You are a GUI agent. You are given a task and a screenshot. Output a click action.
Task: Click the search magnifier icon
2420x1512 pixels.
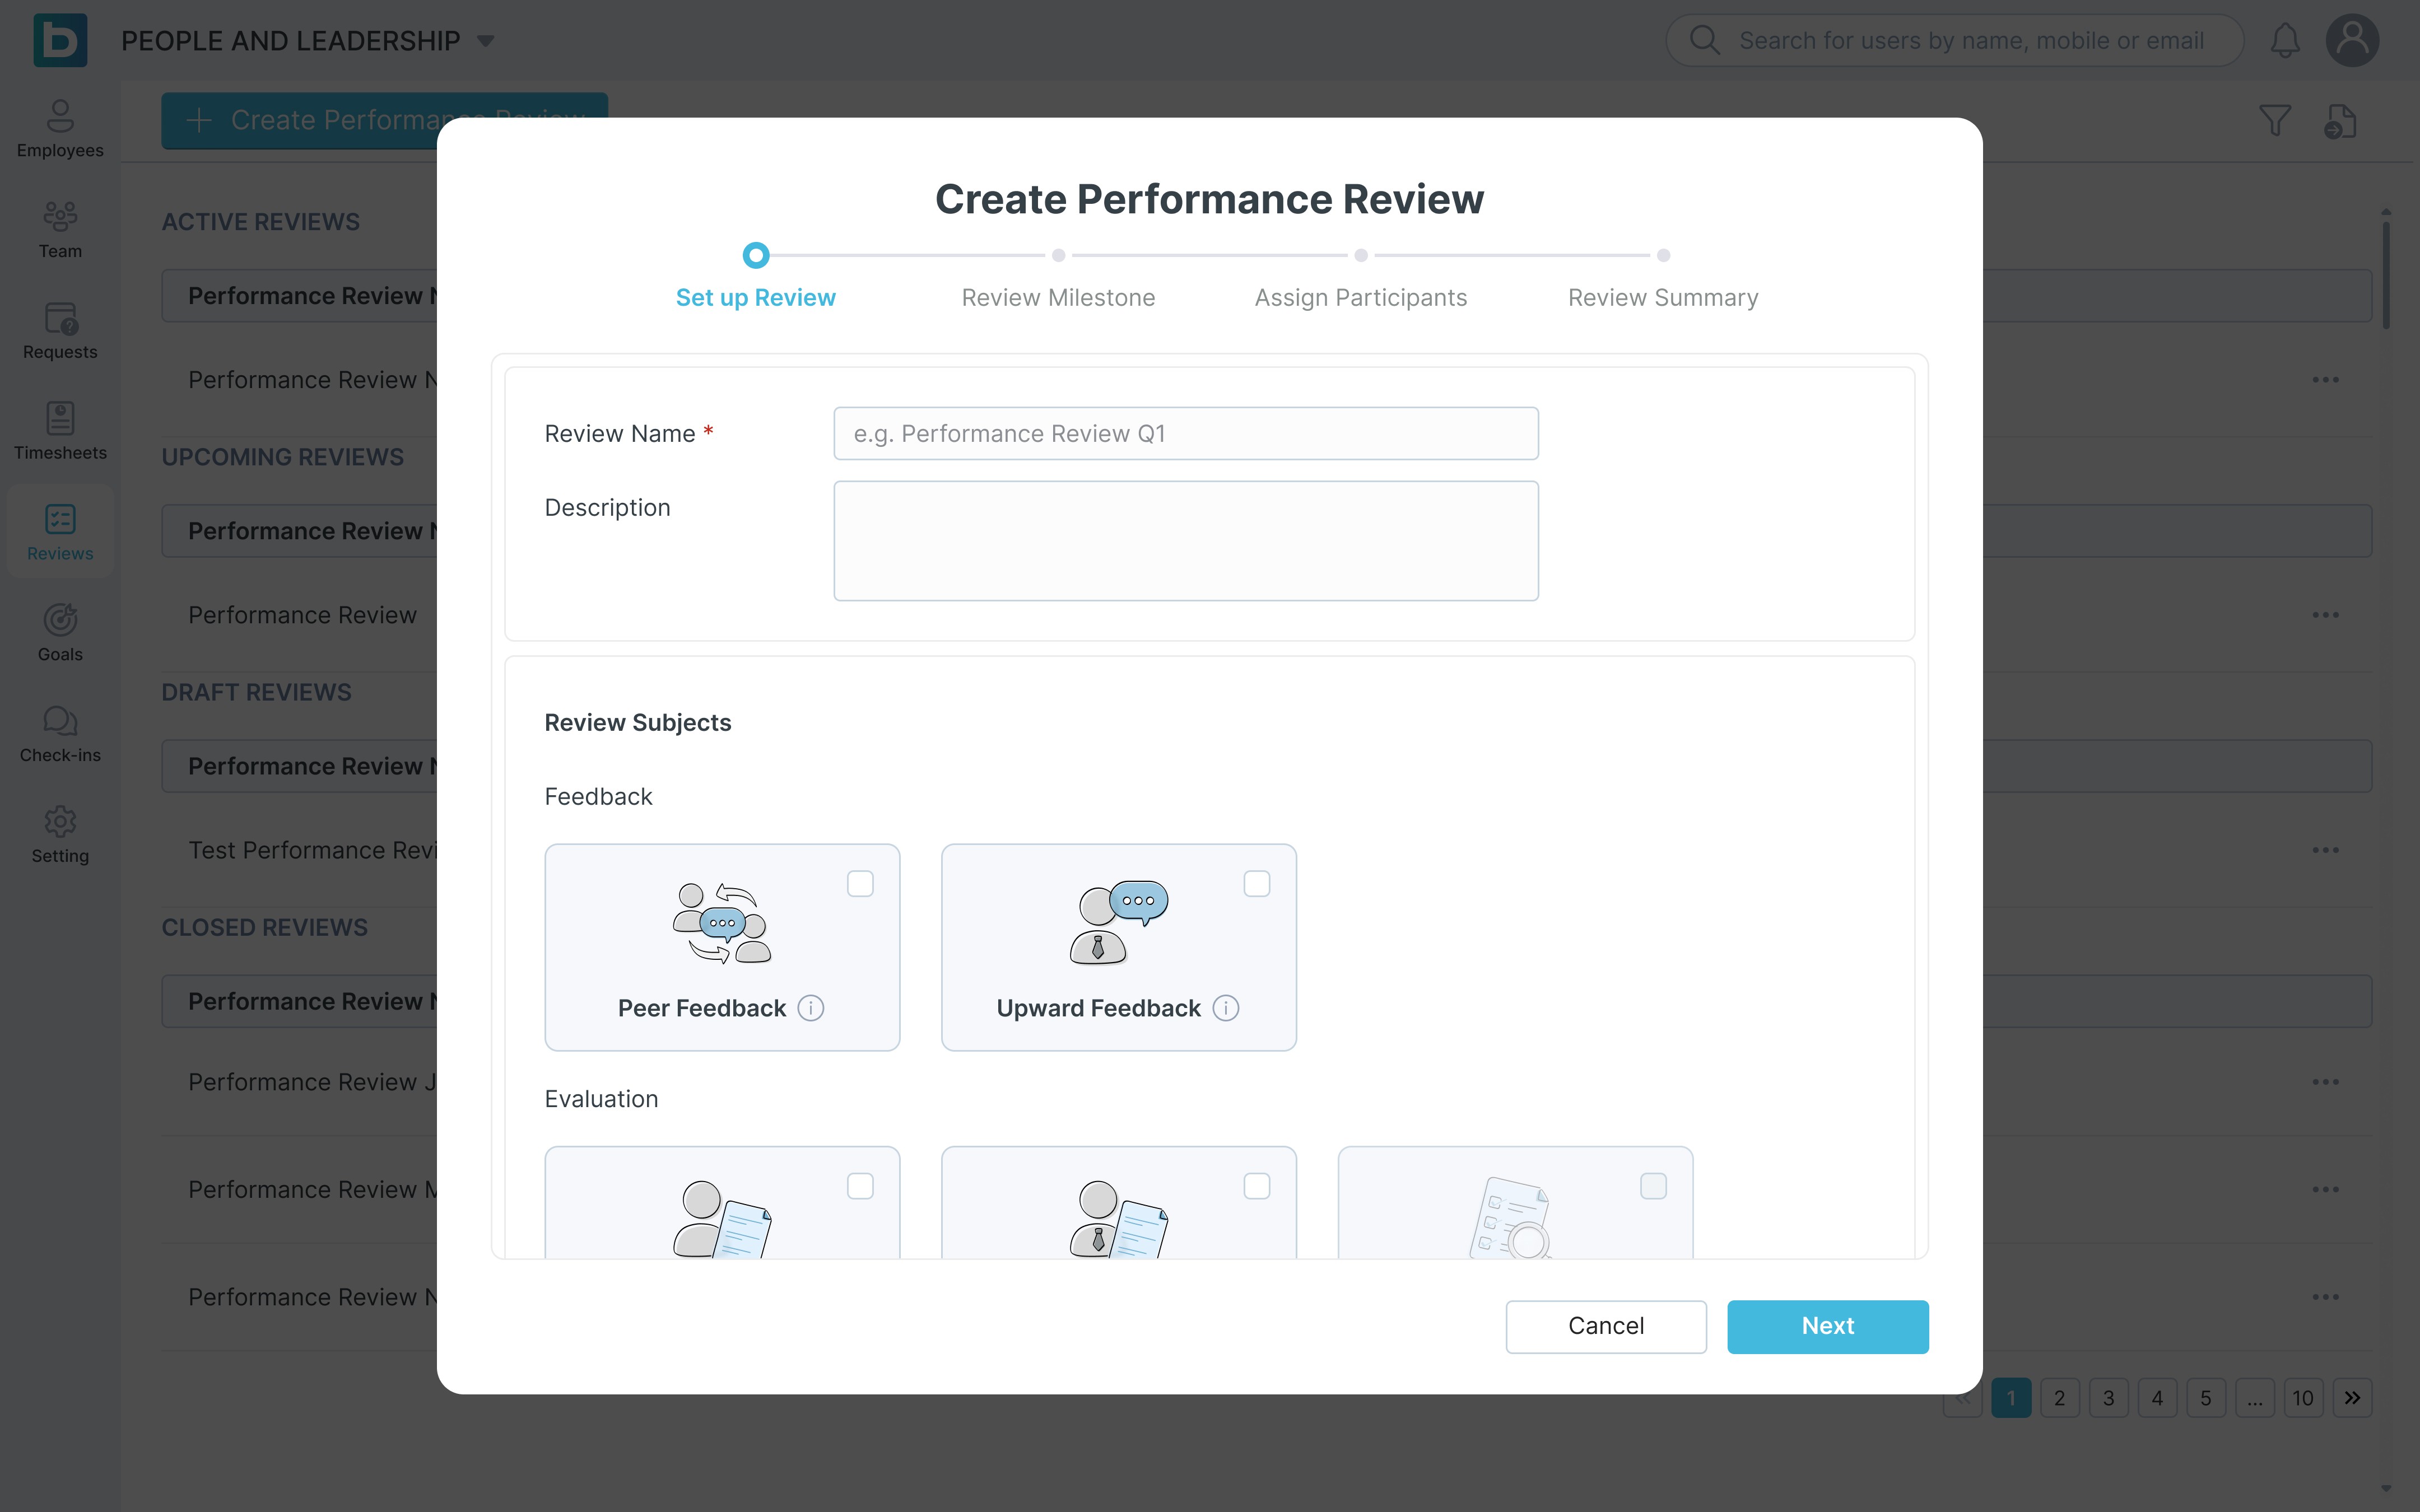click(1704, 40)
